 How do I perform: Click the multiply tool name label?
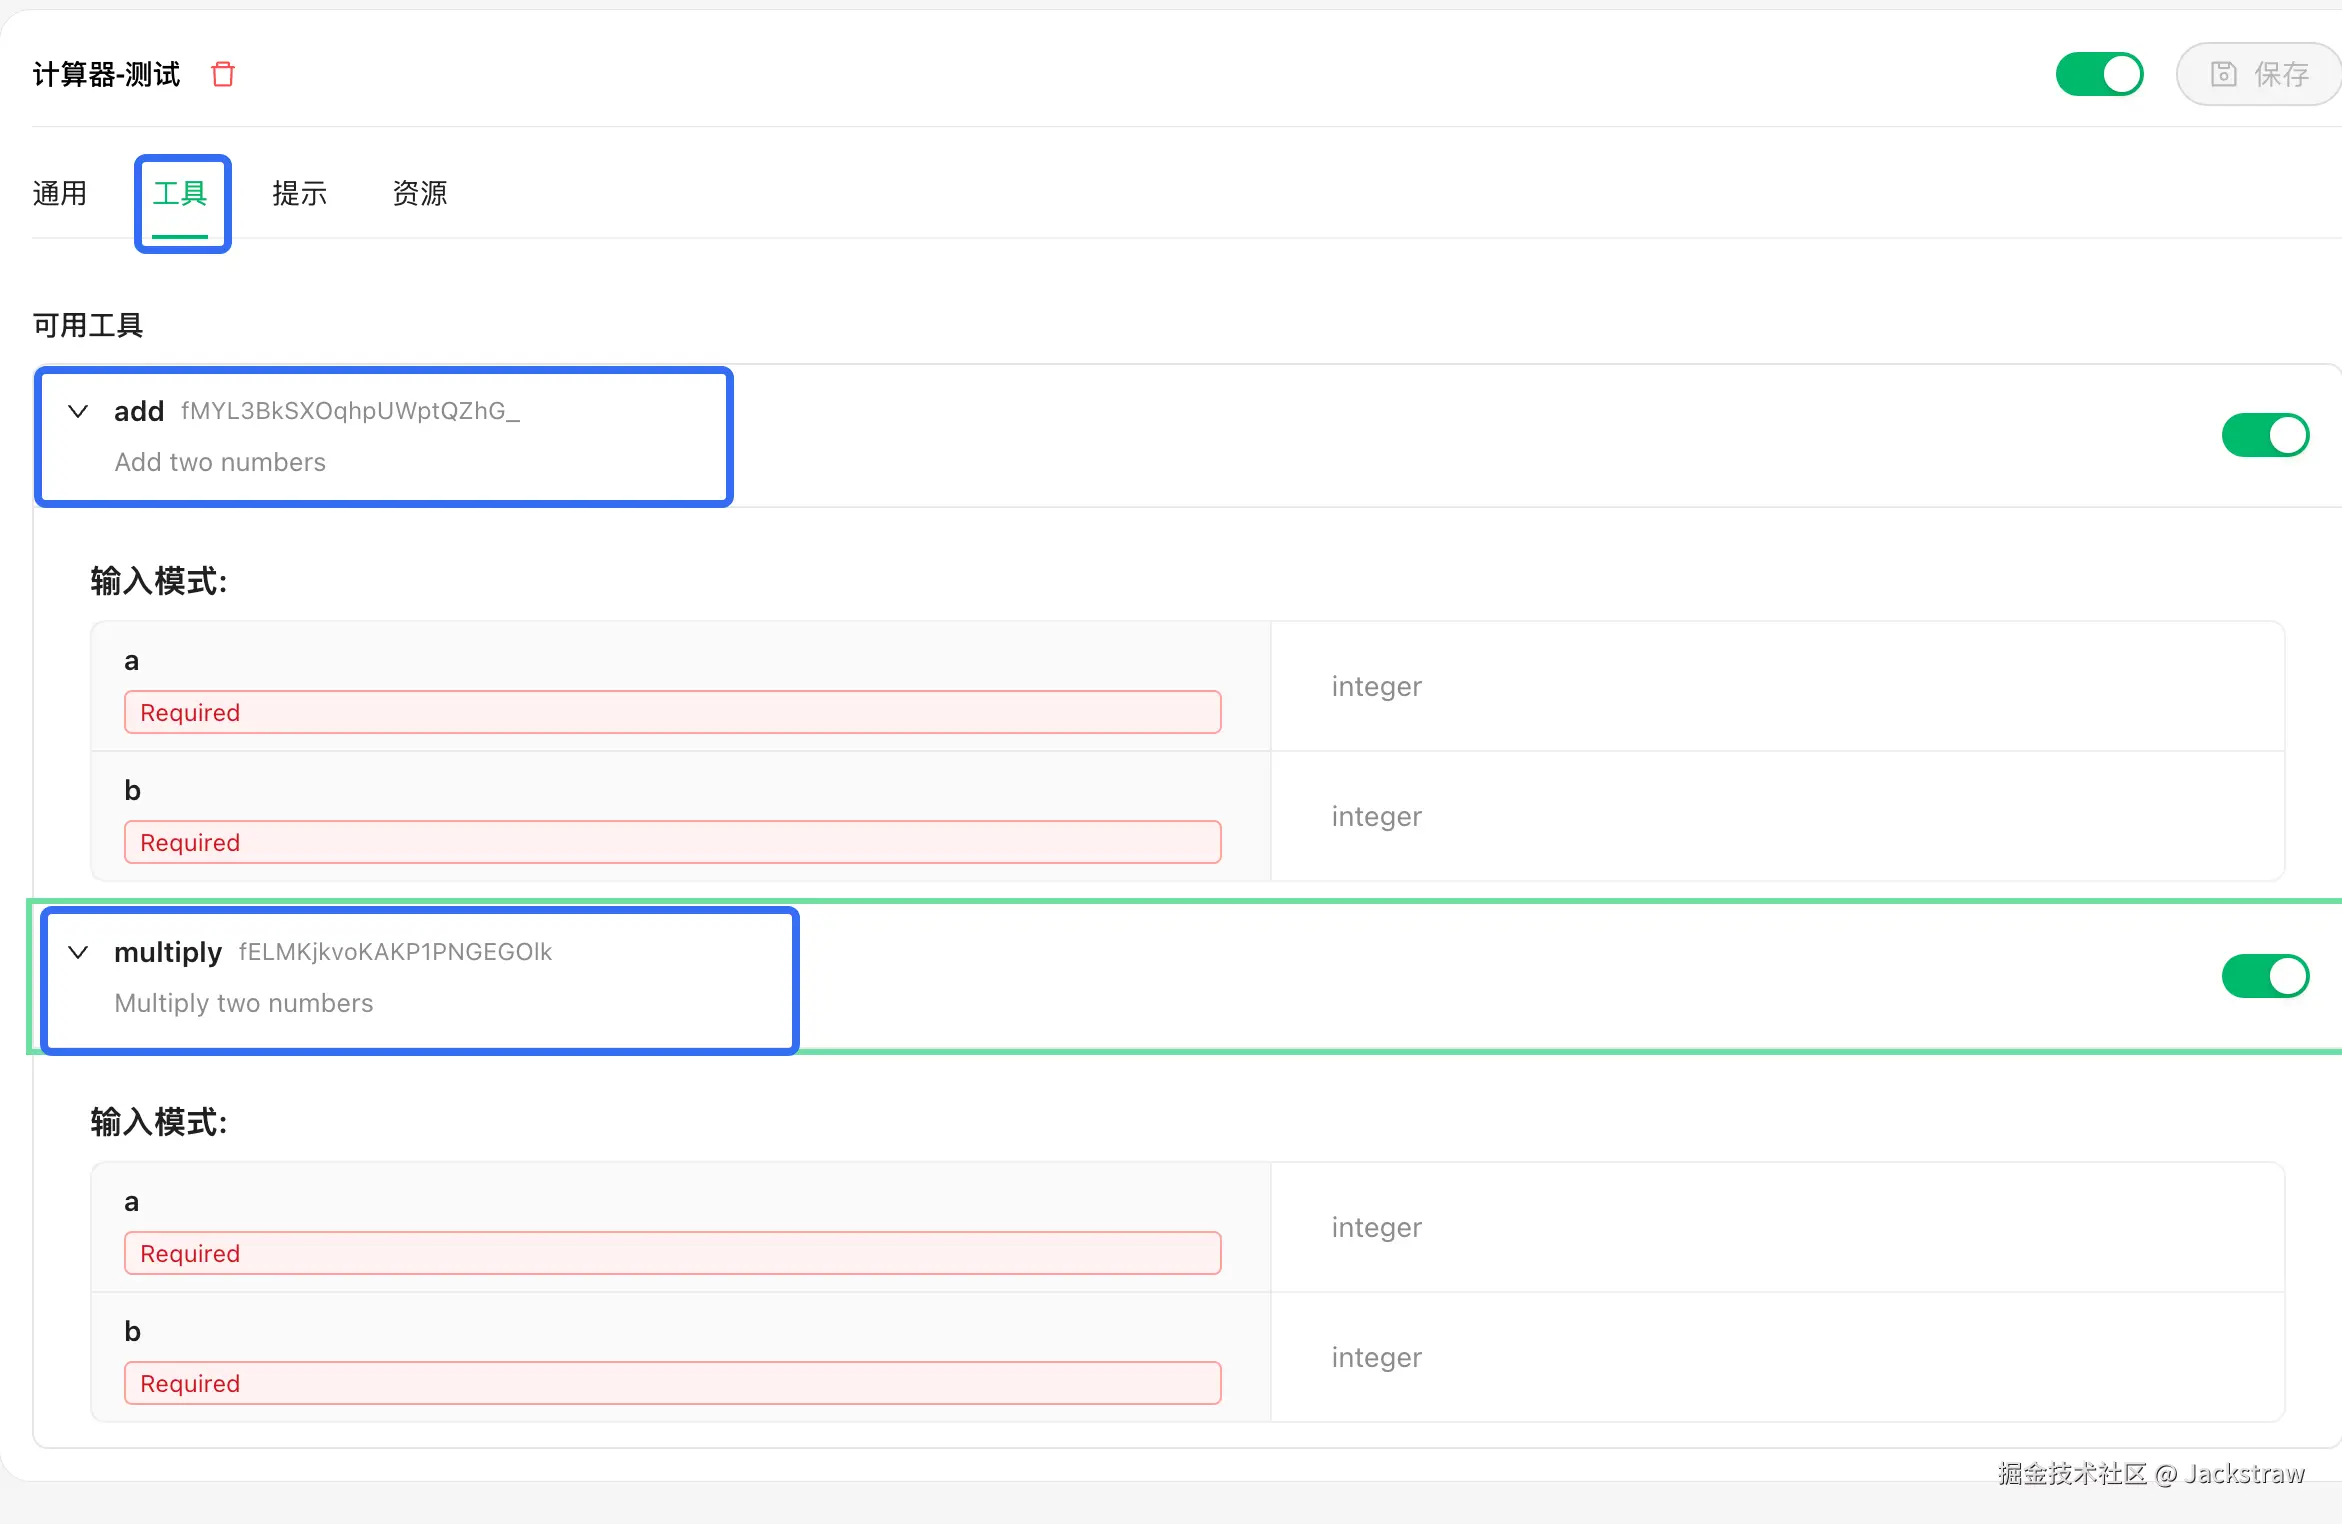click(x=168, y=952)
